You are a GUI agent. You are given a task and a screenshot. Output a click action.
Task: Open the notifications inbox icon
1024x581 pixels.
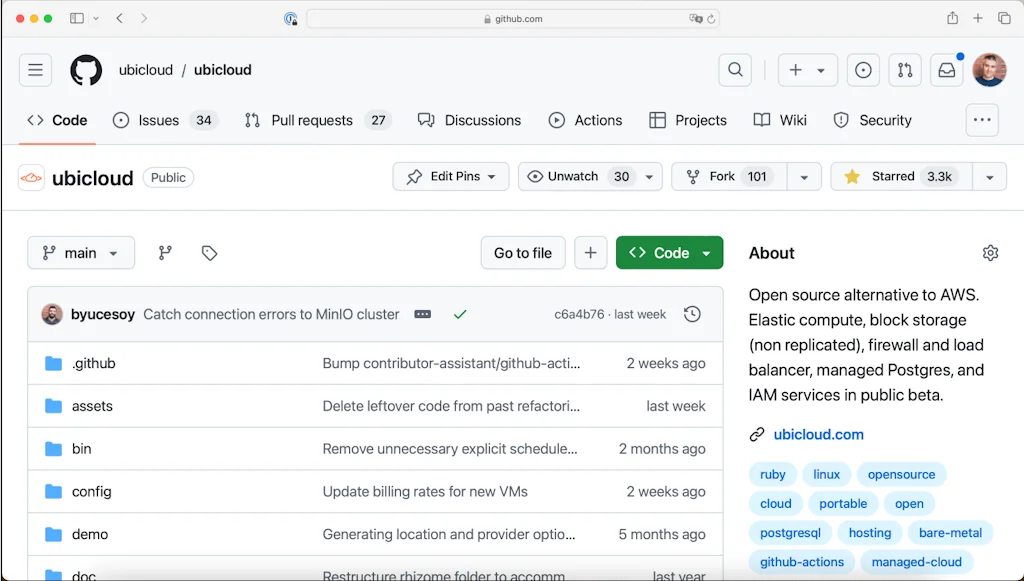[946, 70]
